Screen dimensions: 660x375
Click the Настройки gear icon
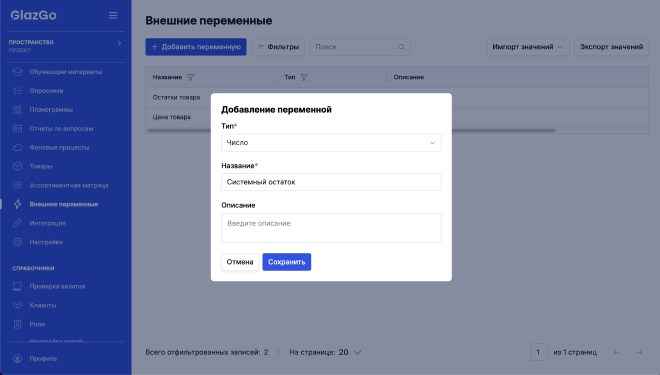tap(17, 242)
